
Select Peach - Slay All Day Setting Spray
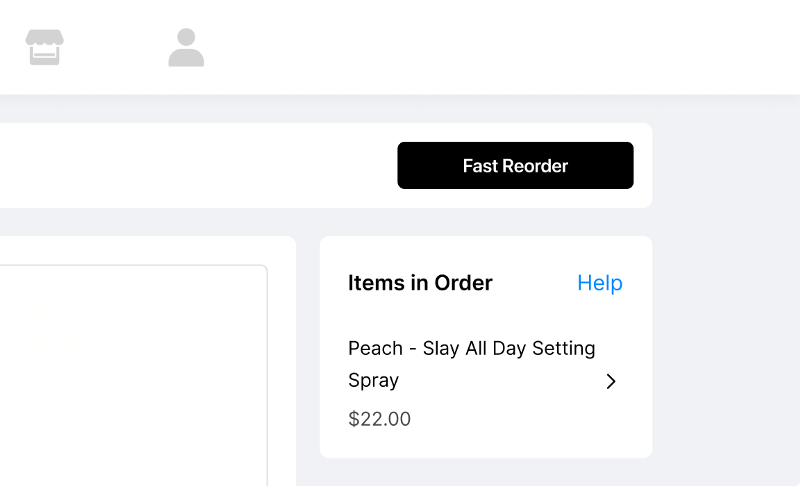[471, 364]
